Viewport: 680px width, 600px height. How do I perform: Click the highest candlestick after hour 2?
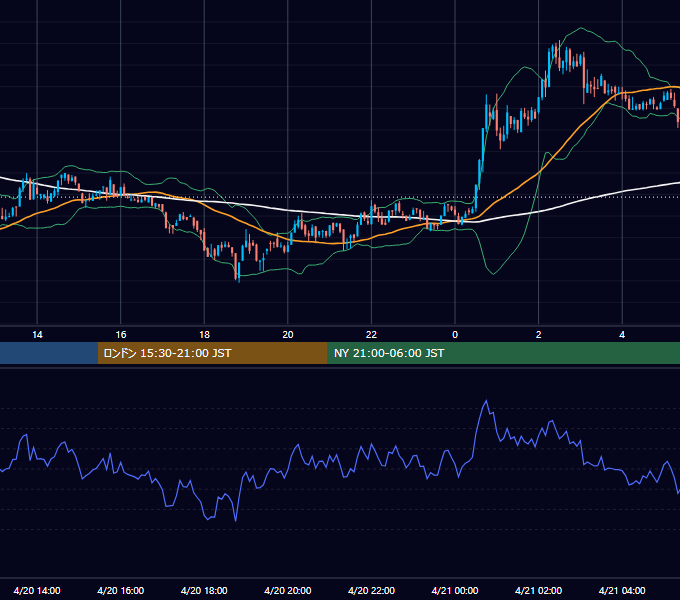click(x=559, y=54)
